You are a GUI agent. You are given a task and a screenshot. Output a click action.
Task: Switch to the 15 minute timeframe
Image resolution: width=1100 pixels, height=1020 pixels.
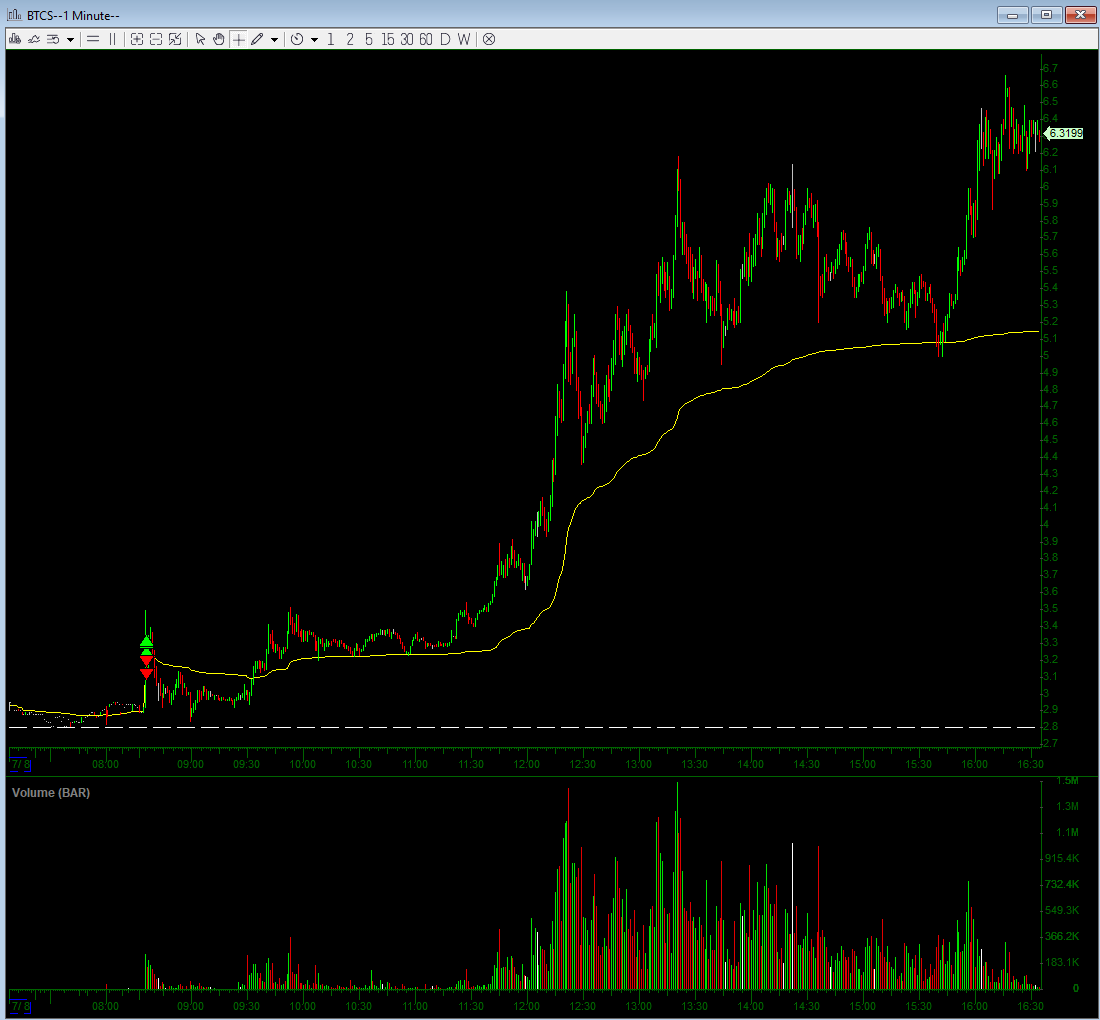coord(388,39)
